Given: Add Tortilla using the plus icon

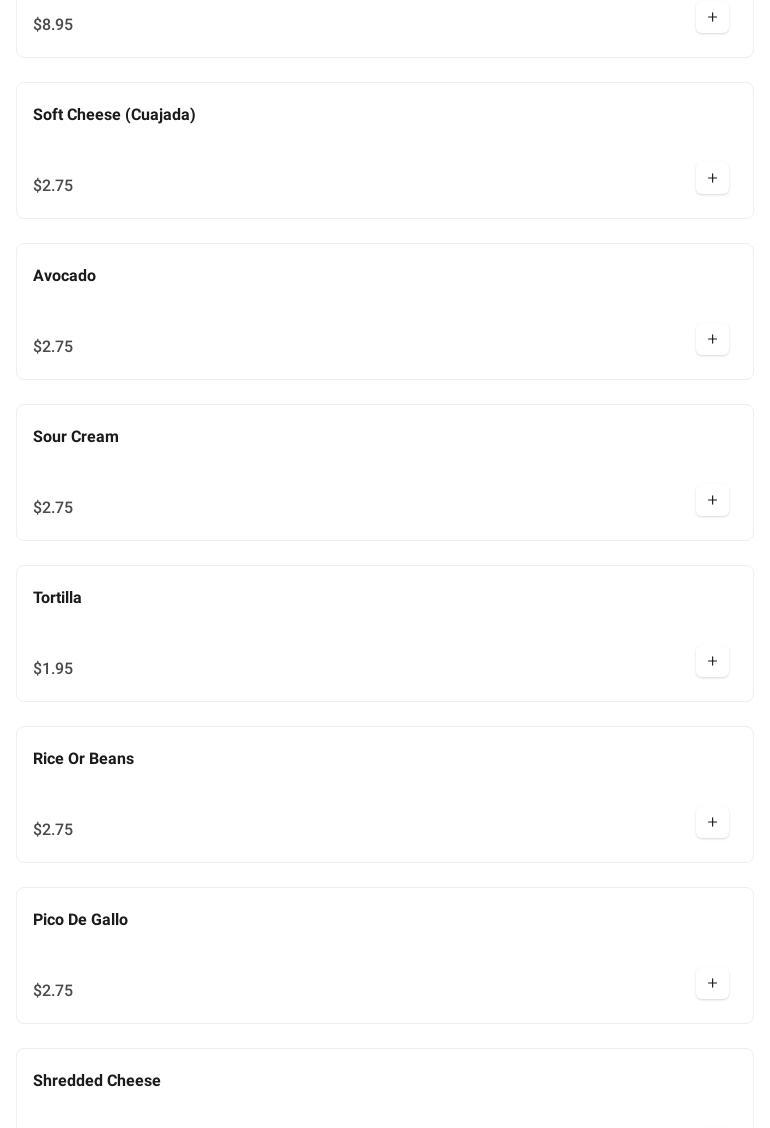Looking at the screenshot, I should point(712,662).
